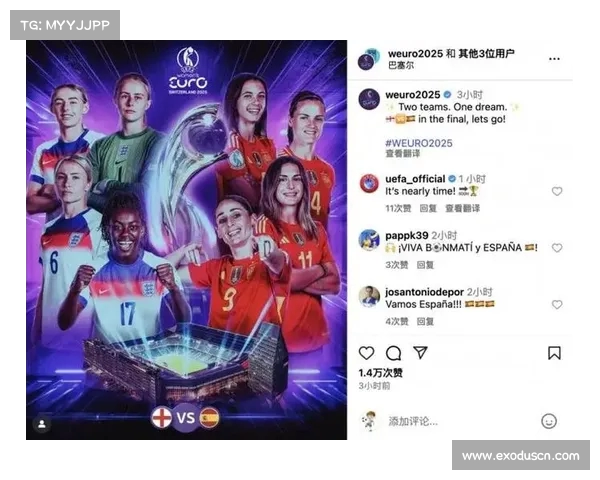Image resolution: width=600 pixels, height=480 pixels.
Task: Reply to pappk39's comment via 回复
Action: (425, 265)
